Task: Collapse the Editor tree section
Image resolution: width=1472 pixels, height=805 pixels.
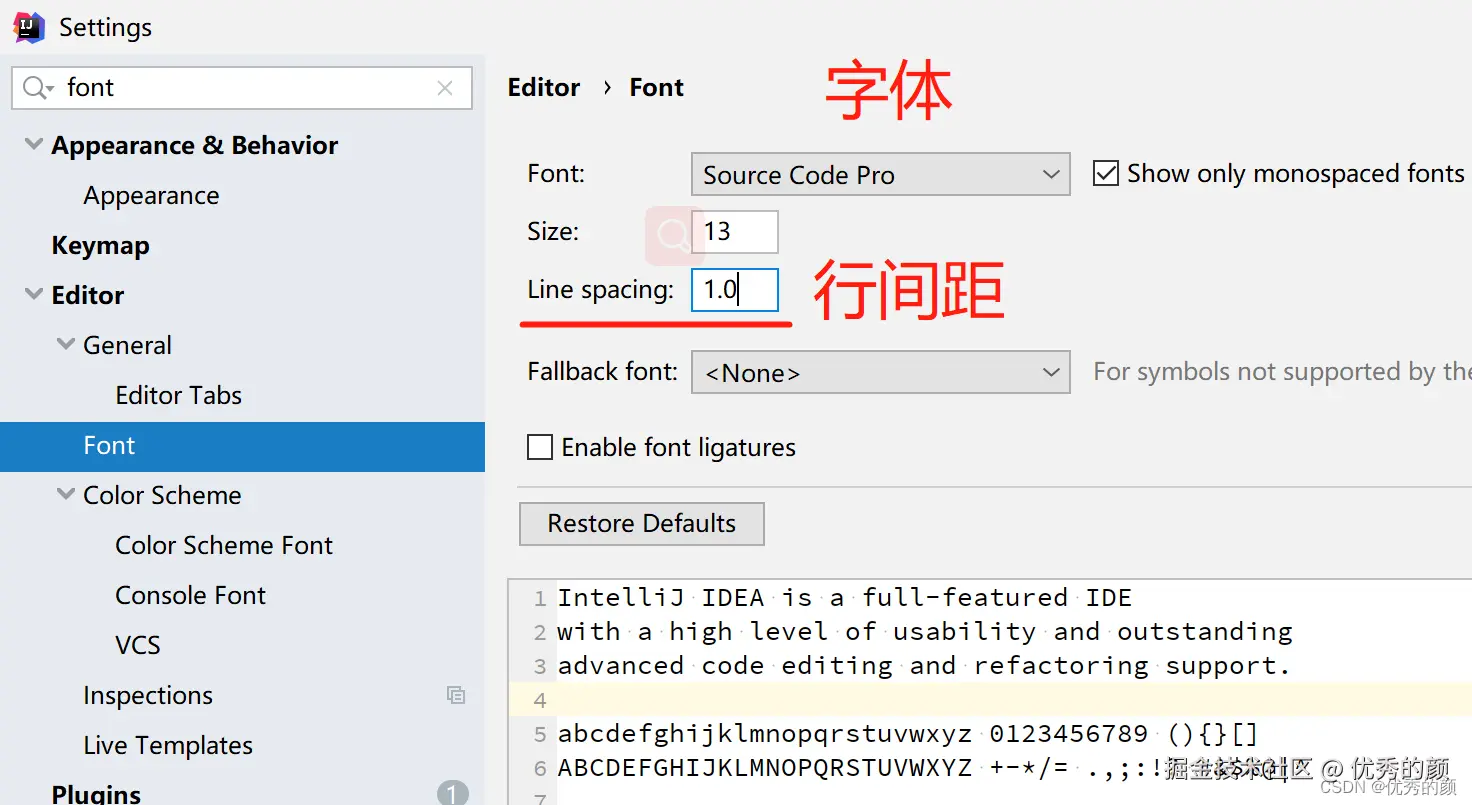Action: click(x=34, y=295)
